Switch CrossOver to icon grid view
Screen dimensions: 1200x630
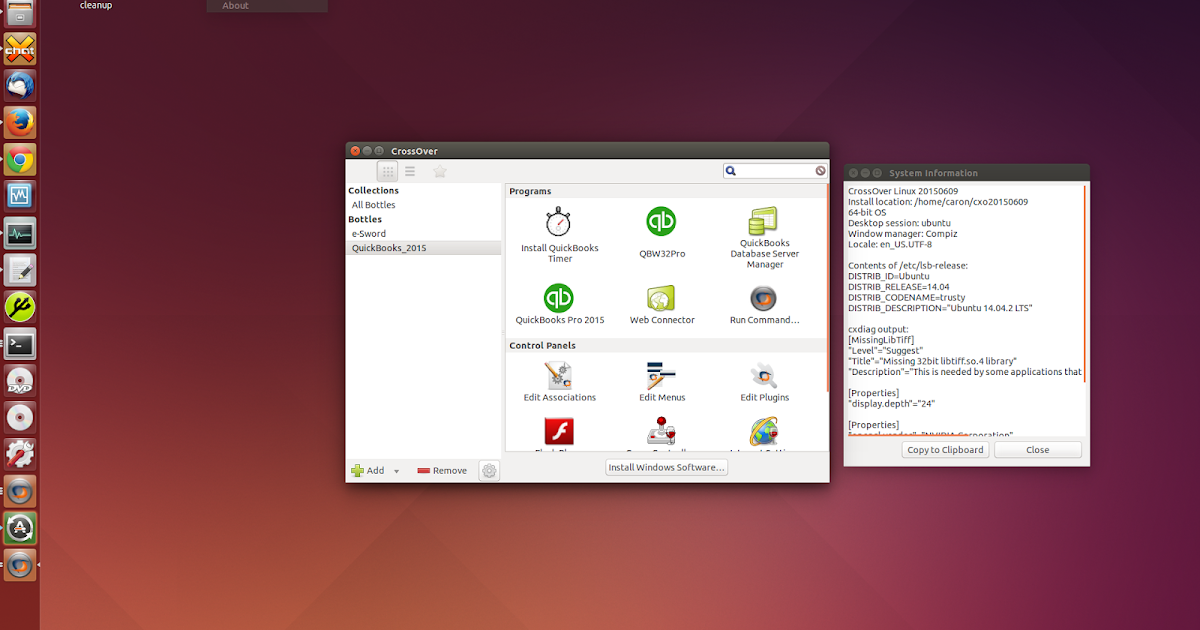pyautogui.click(x=387, y=171)
